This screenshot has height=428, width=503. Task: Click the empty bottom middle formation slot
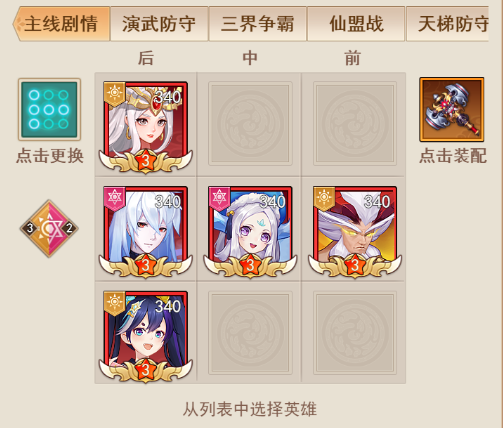click(x=250, y=333)
